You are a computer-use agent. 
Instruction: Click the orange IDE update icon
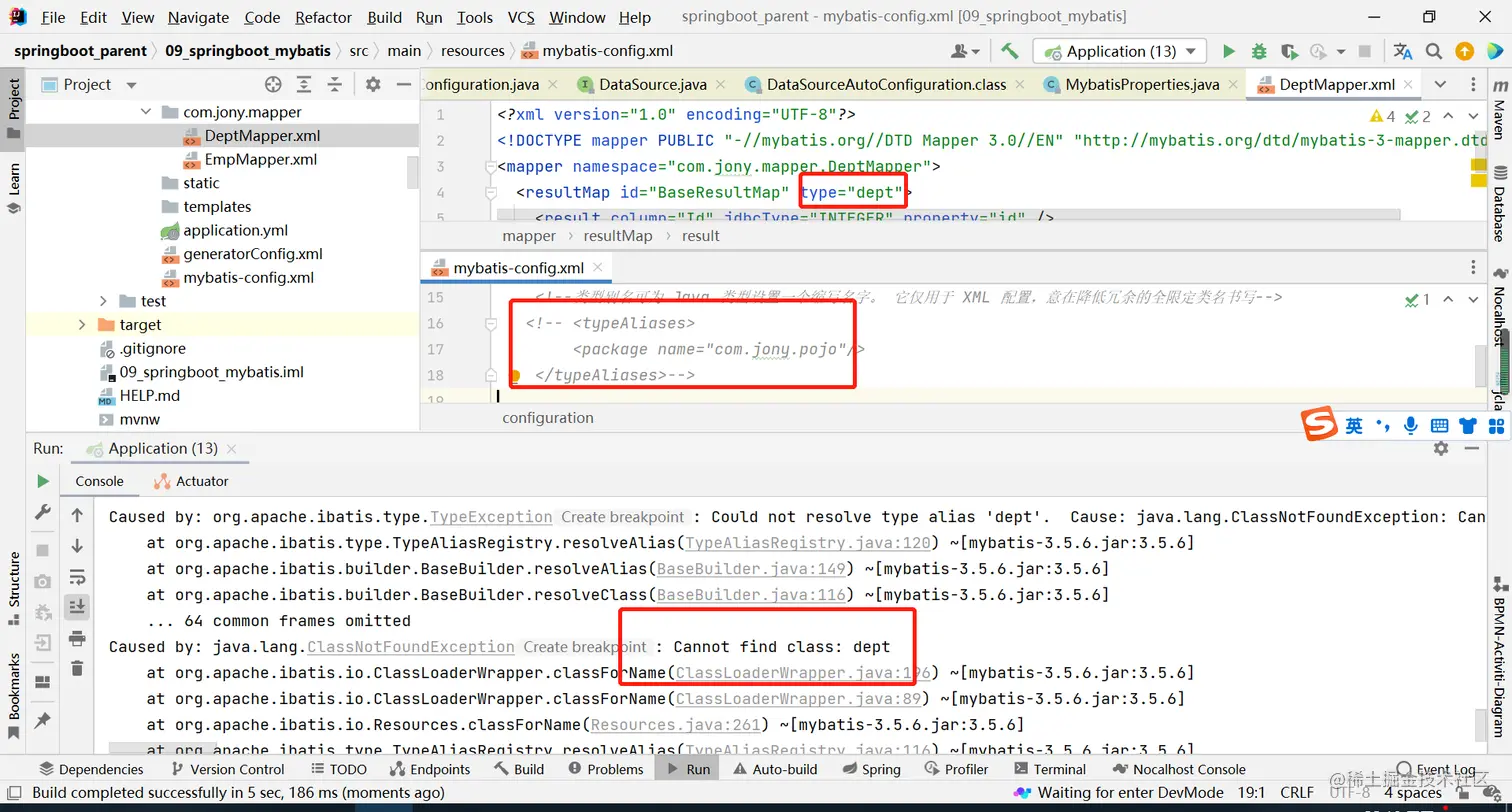tap(1464, 51)
